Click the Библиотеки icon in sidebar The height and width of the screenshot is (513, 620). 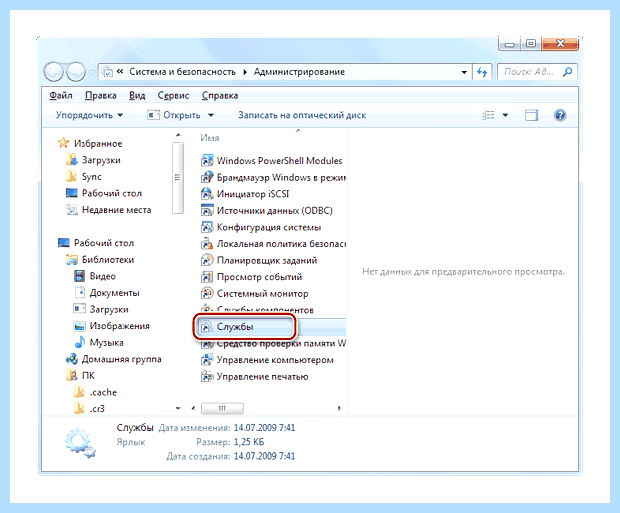pyautogui.click(x=72, y=259)
